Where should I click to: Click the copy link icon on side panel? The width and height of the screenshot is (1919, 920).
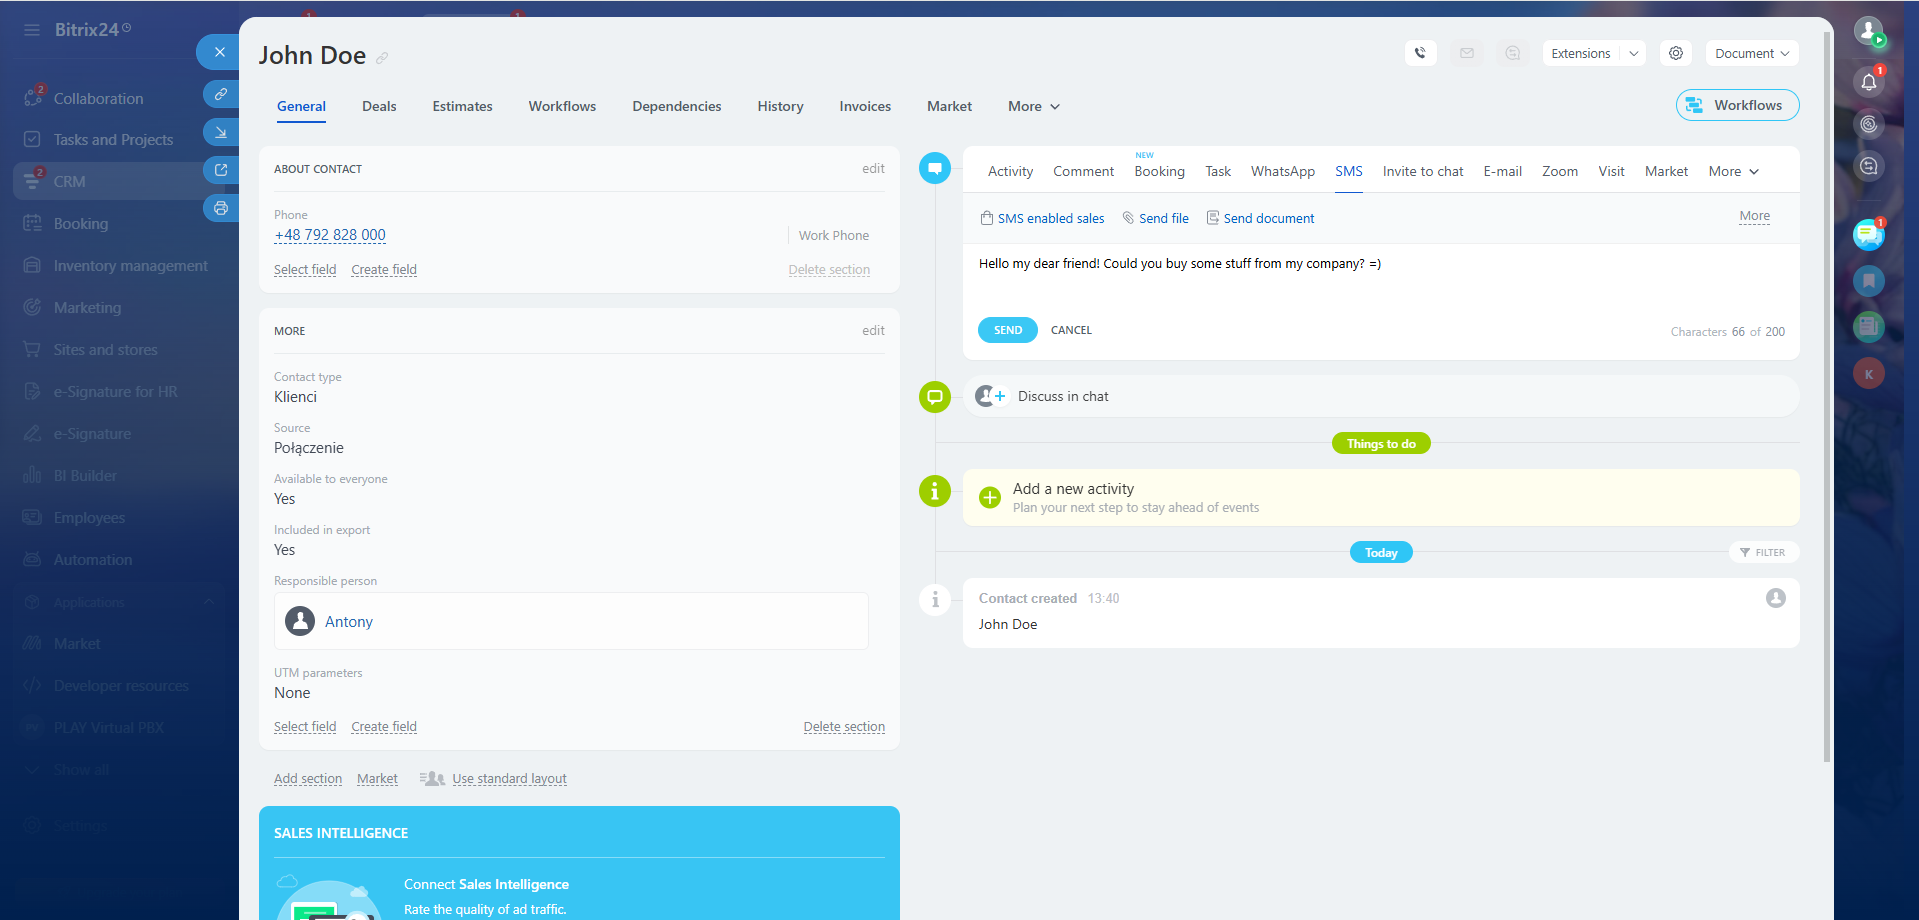pos(220,94)
